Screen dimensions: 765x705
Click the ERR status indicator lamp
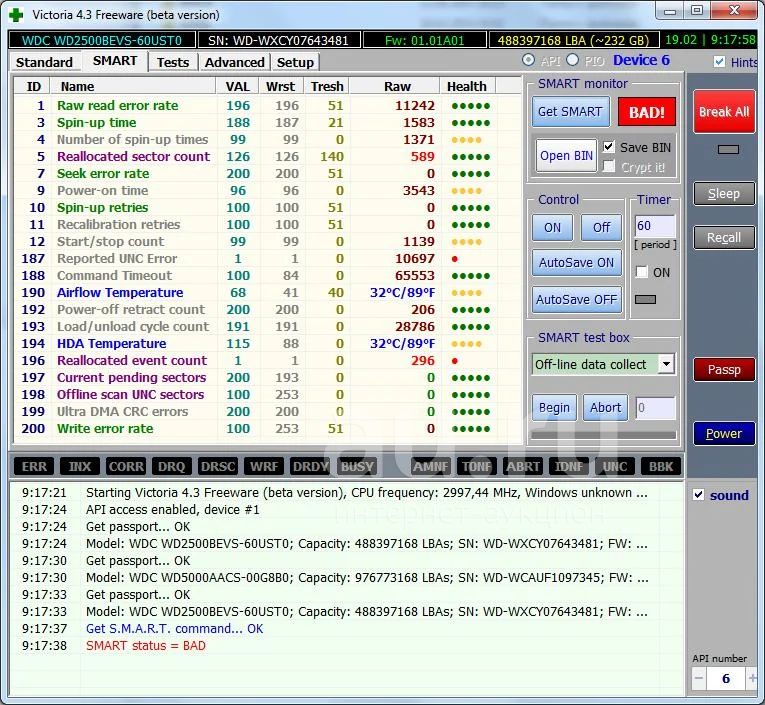34,467
